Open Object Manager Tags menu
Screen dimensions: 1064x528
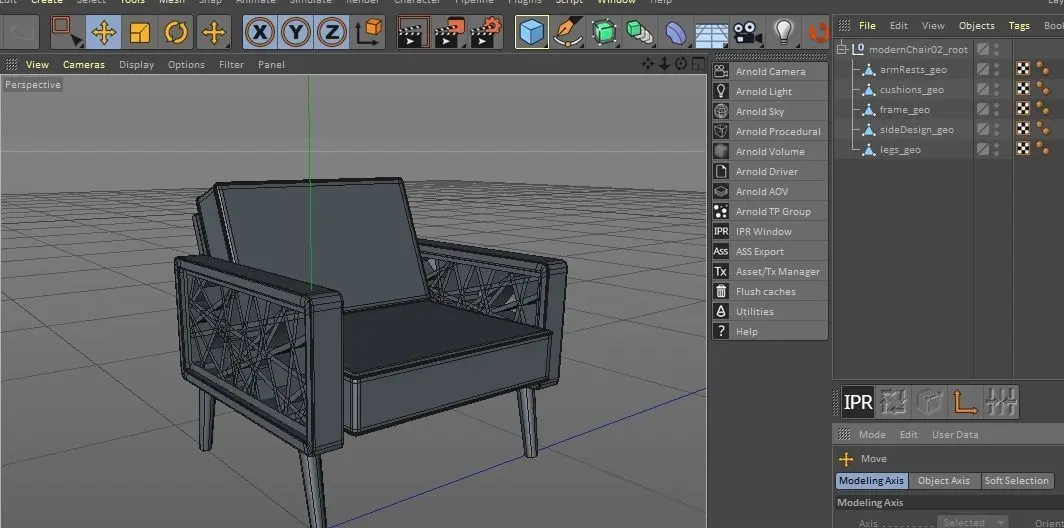[x=1019, y=26]
